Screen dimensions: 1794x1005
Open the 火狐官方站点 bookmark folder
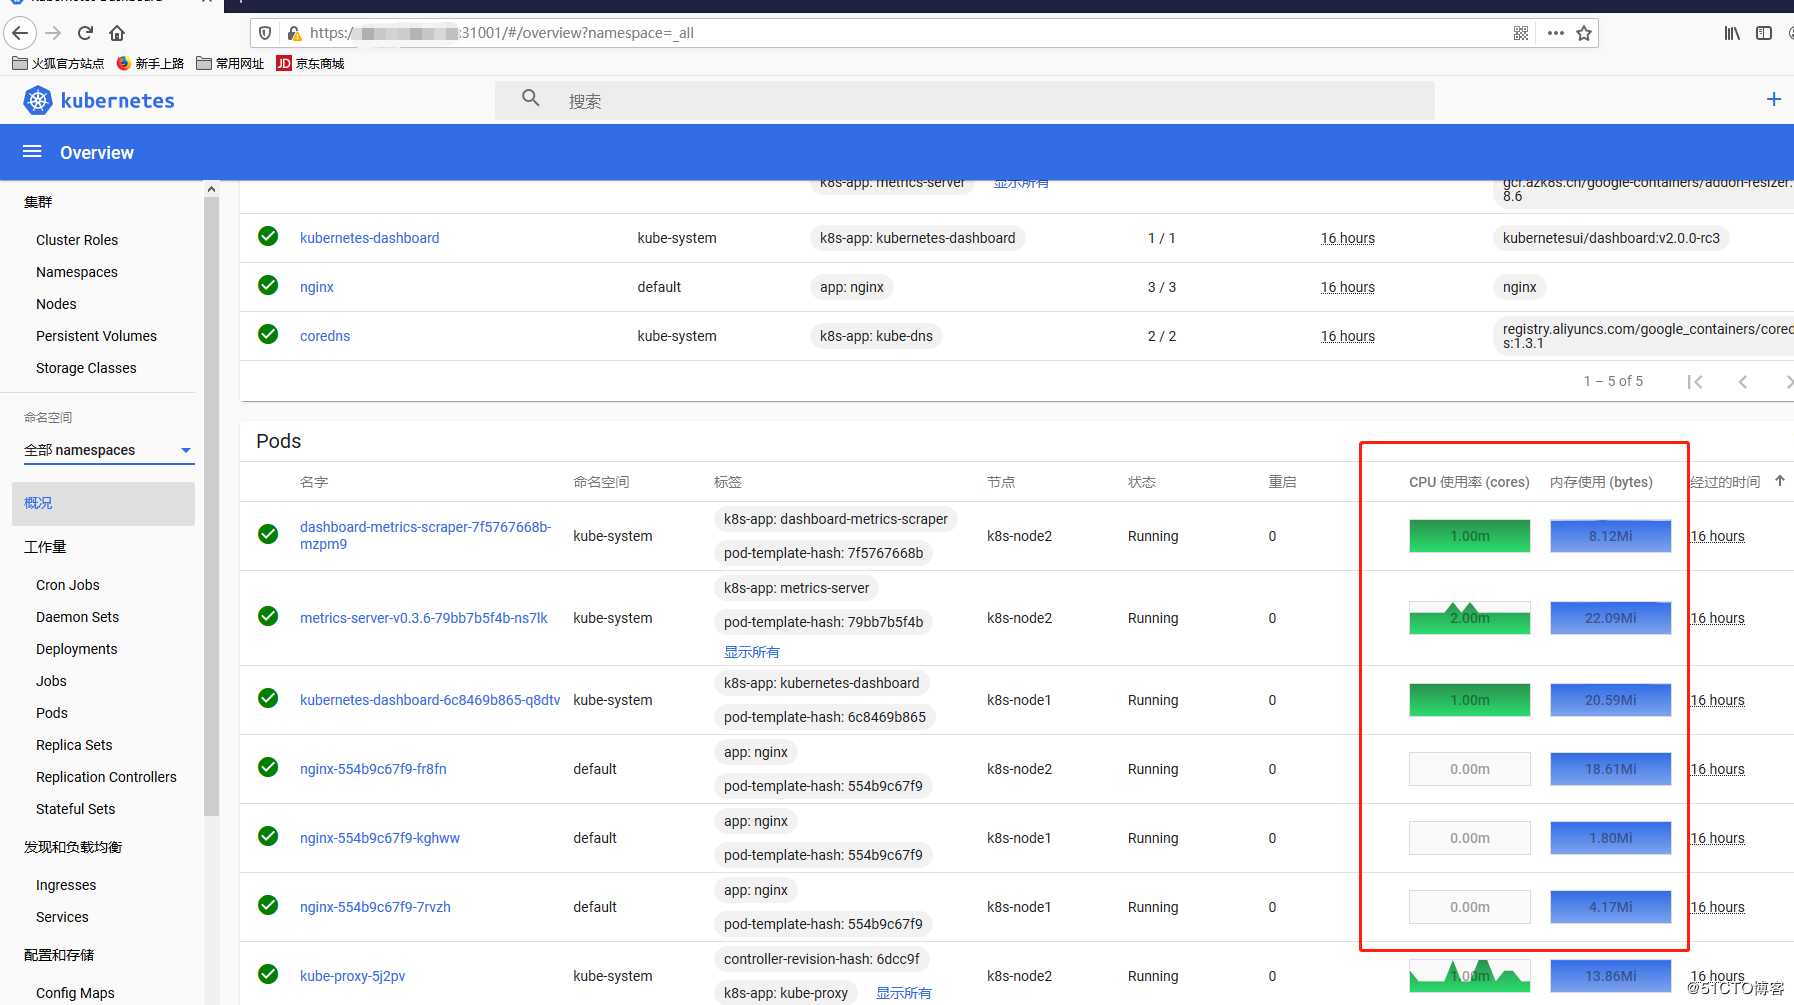point(58,63)
